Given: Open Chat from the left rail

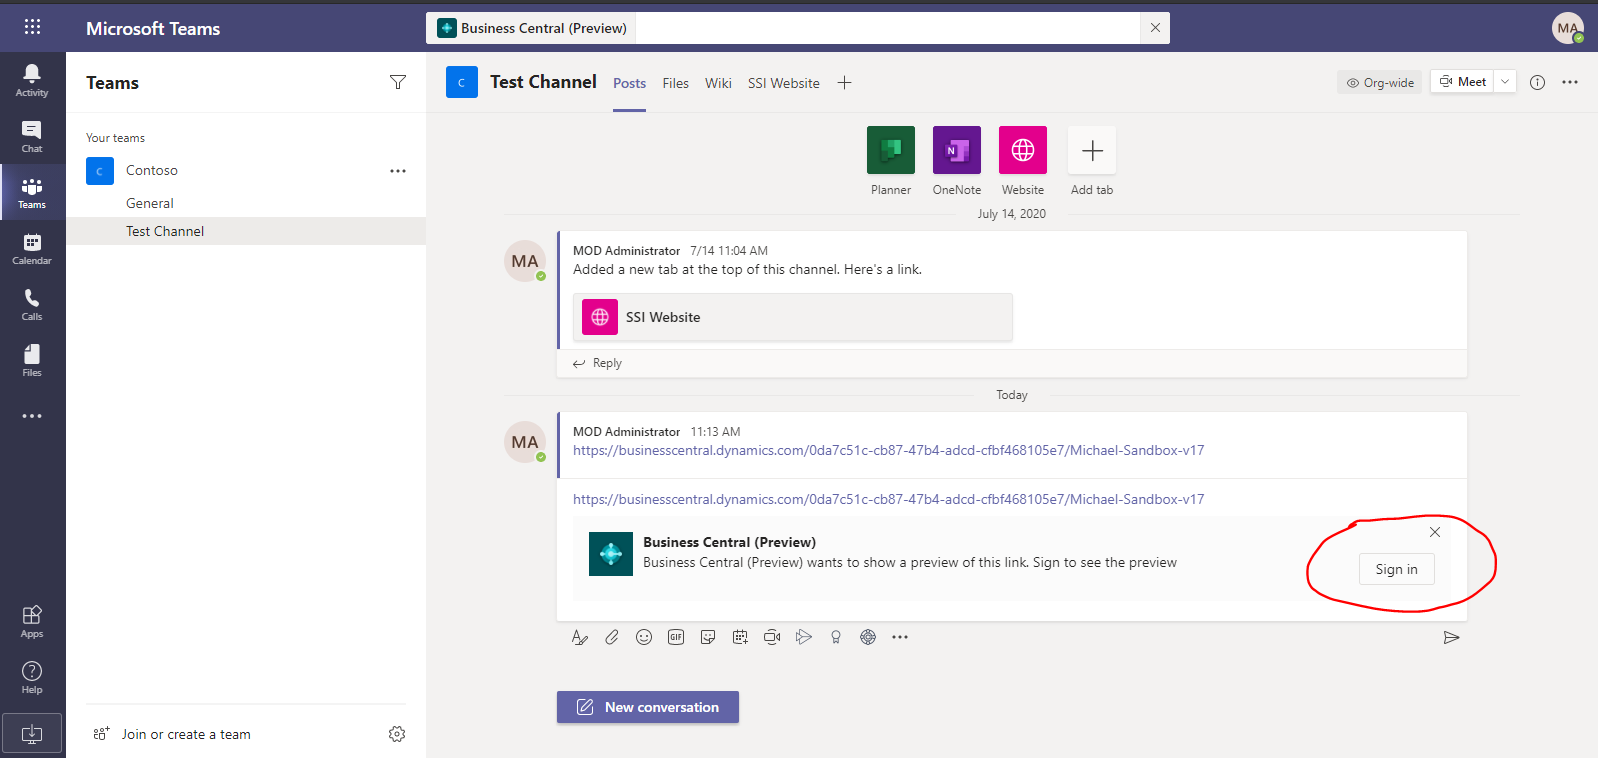Looking at the screenshot, I should point(32,136).
